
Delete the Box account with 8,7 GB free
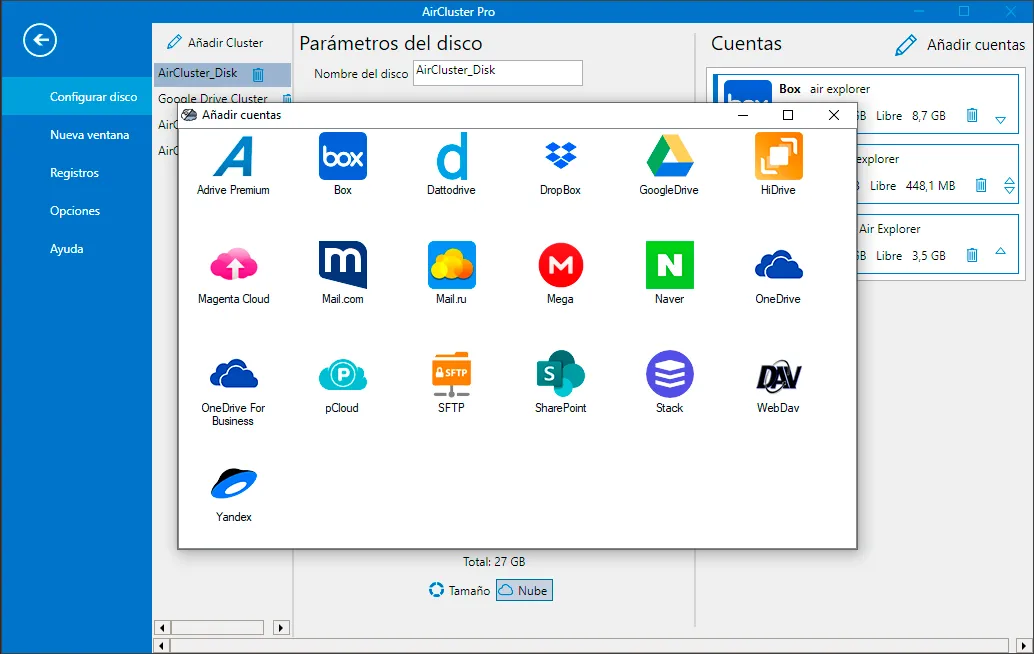pyautogui.click(x=972, y=115)
